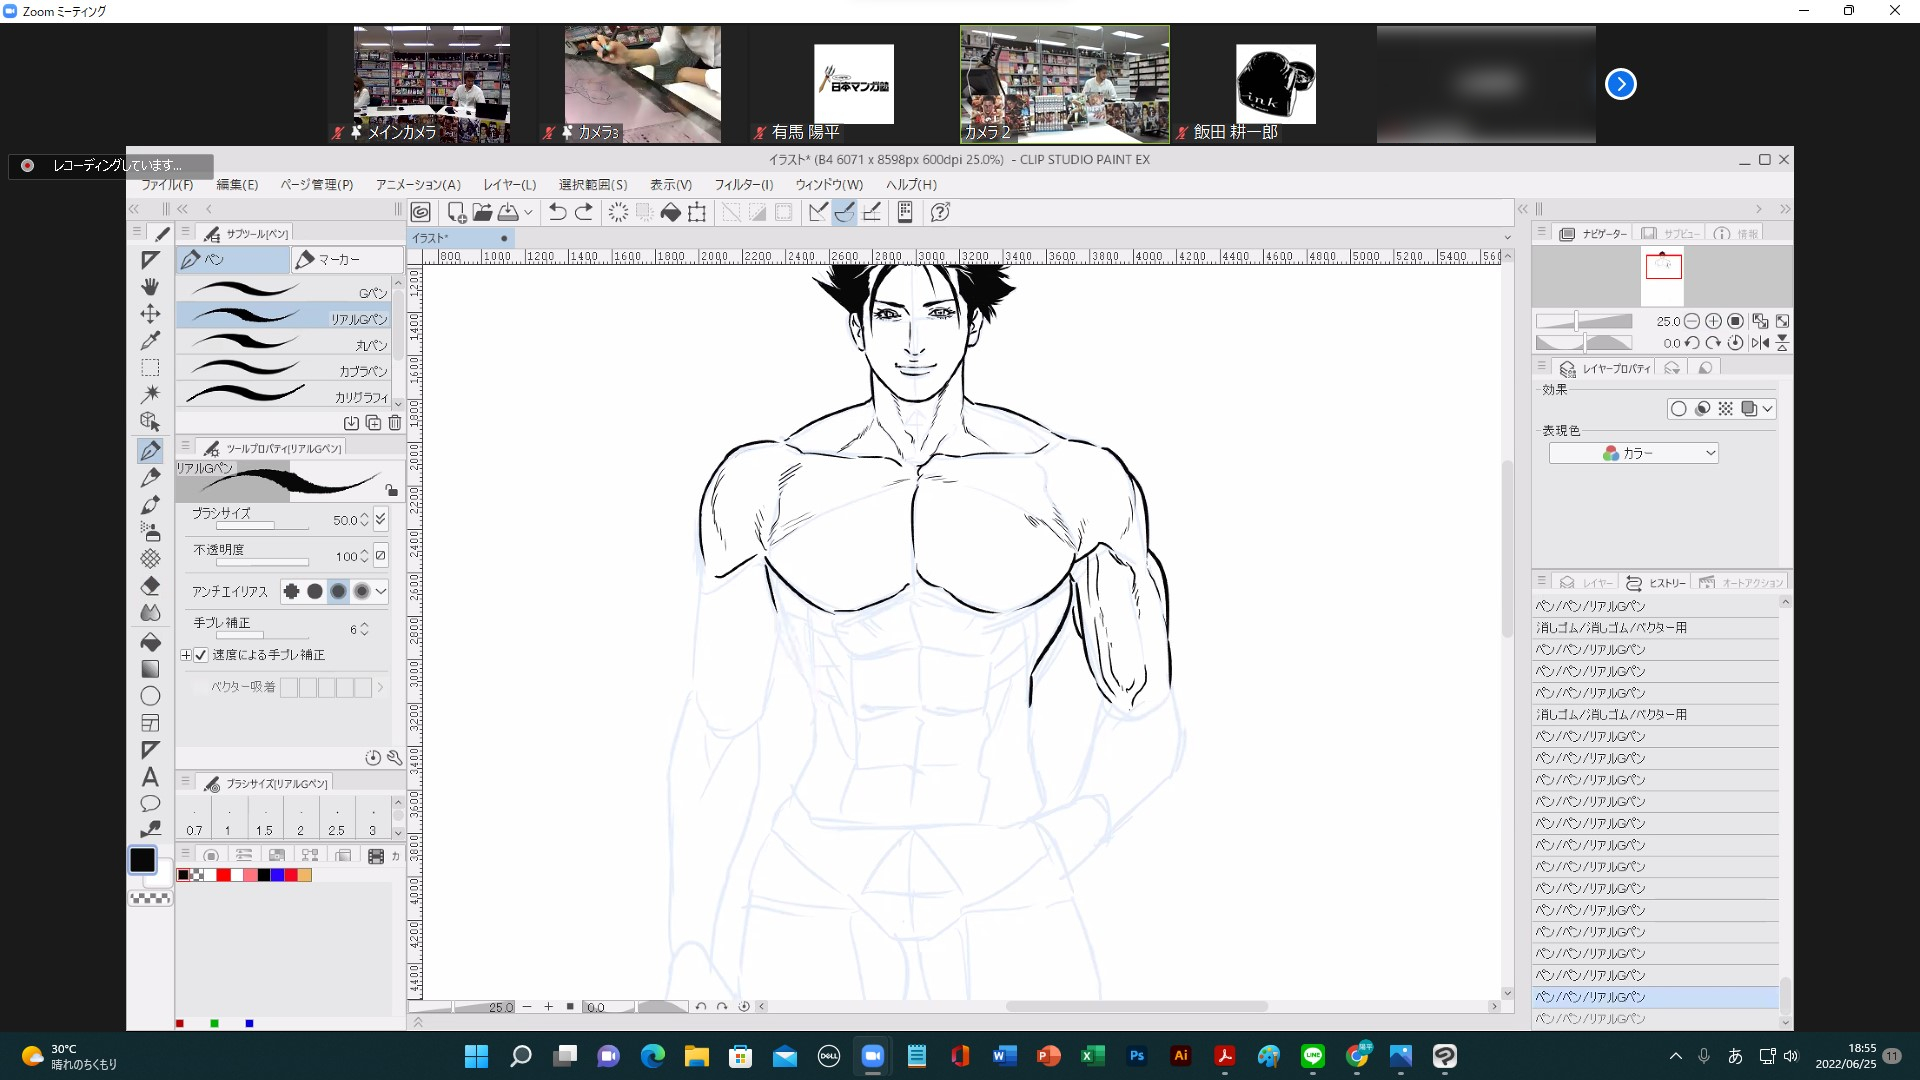The image size is (1920, 1080).
Task: Toggle Snap to Ruler in command bar
Action: tap(818, 212)
